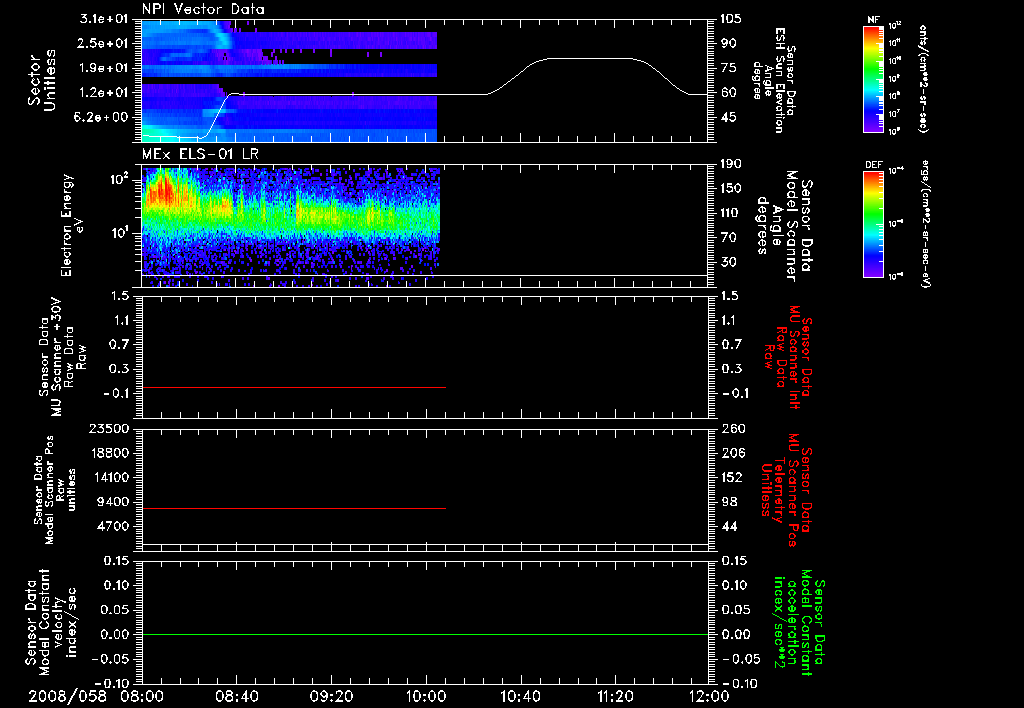The width and height of the screenshot is (1024, 708).
Task: Click the 105 degree sun elevation tick
Action: click(731, 19)
